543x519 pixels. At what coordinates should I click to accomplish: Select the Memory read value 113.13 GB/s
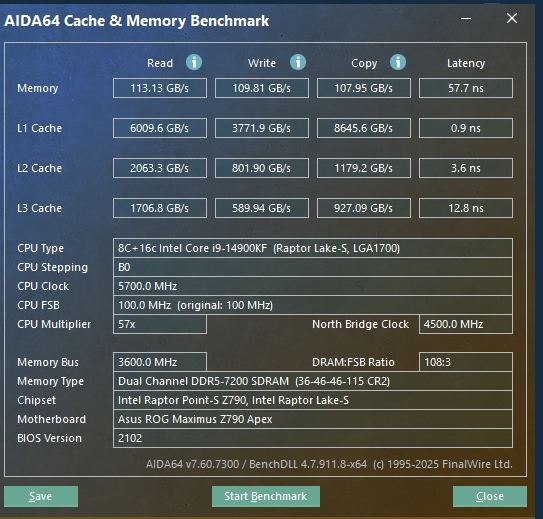[x=160, y=88]
